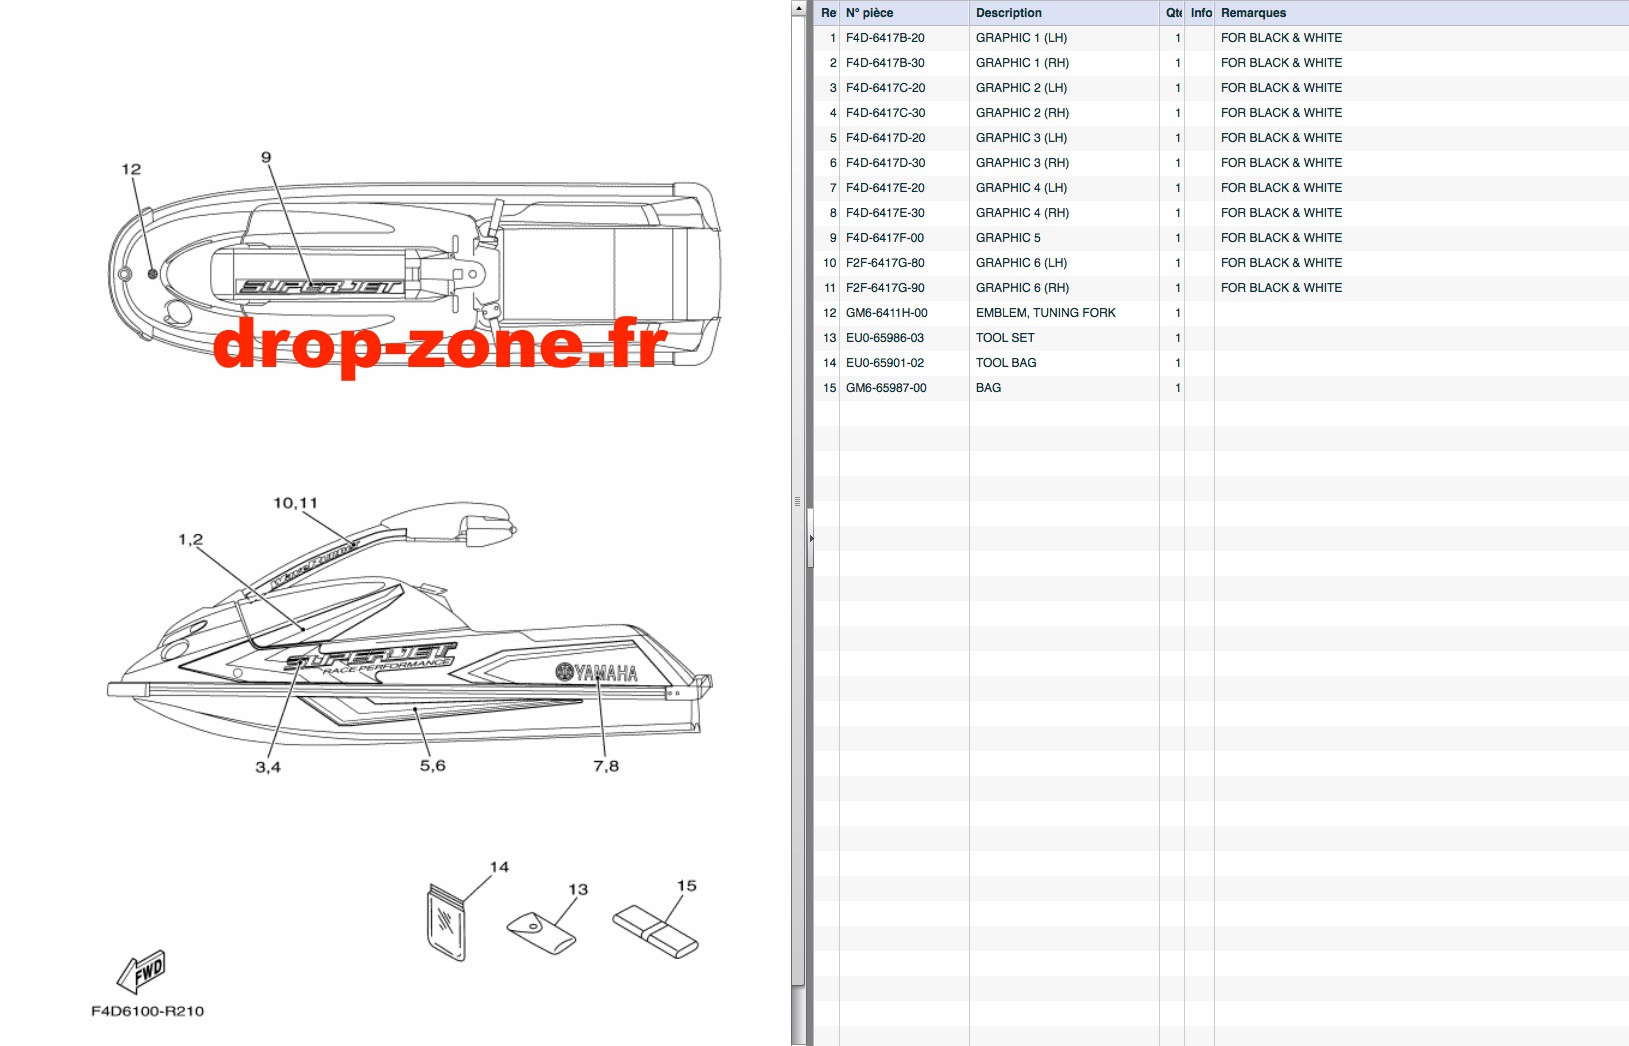This screenshot has height=1046, width=1629.
Task: Click the FWD direction arrow in the diagram
Action: [141, 970]
